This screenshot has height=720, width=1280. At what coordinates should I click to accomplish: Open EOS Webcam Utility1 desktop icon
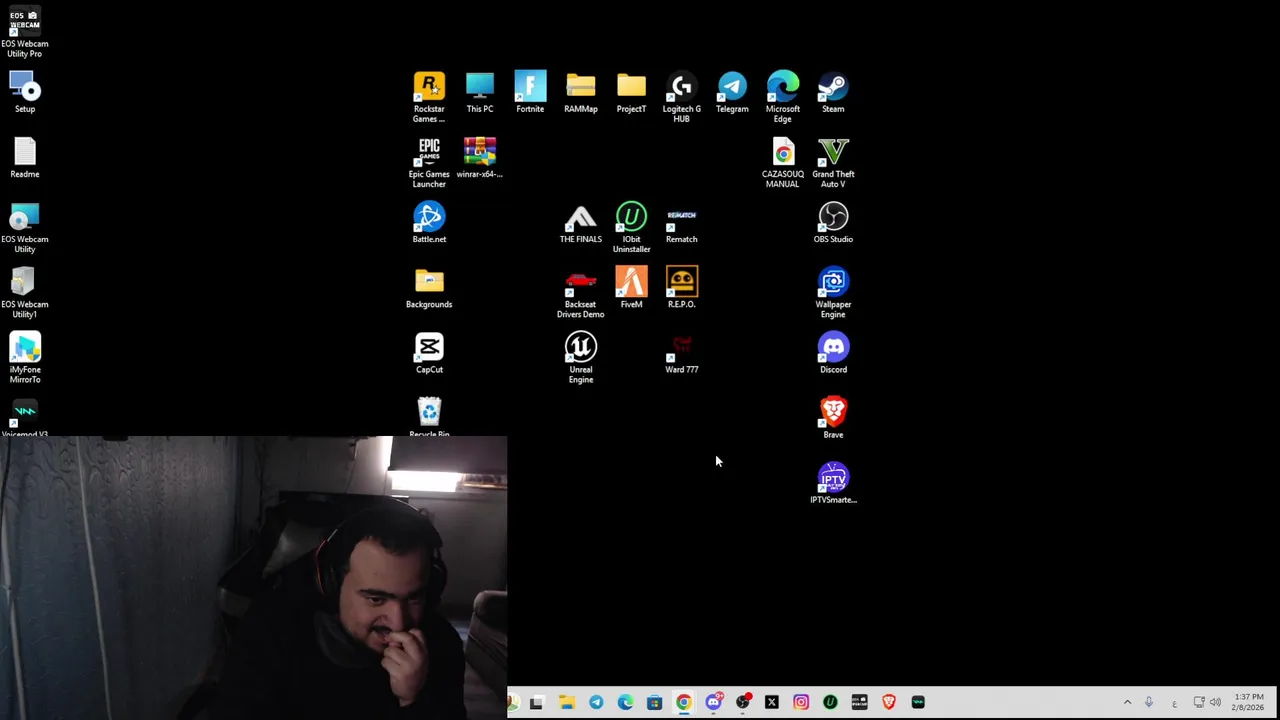pos(25,292)
